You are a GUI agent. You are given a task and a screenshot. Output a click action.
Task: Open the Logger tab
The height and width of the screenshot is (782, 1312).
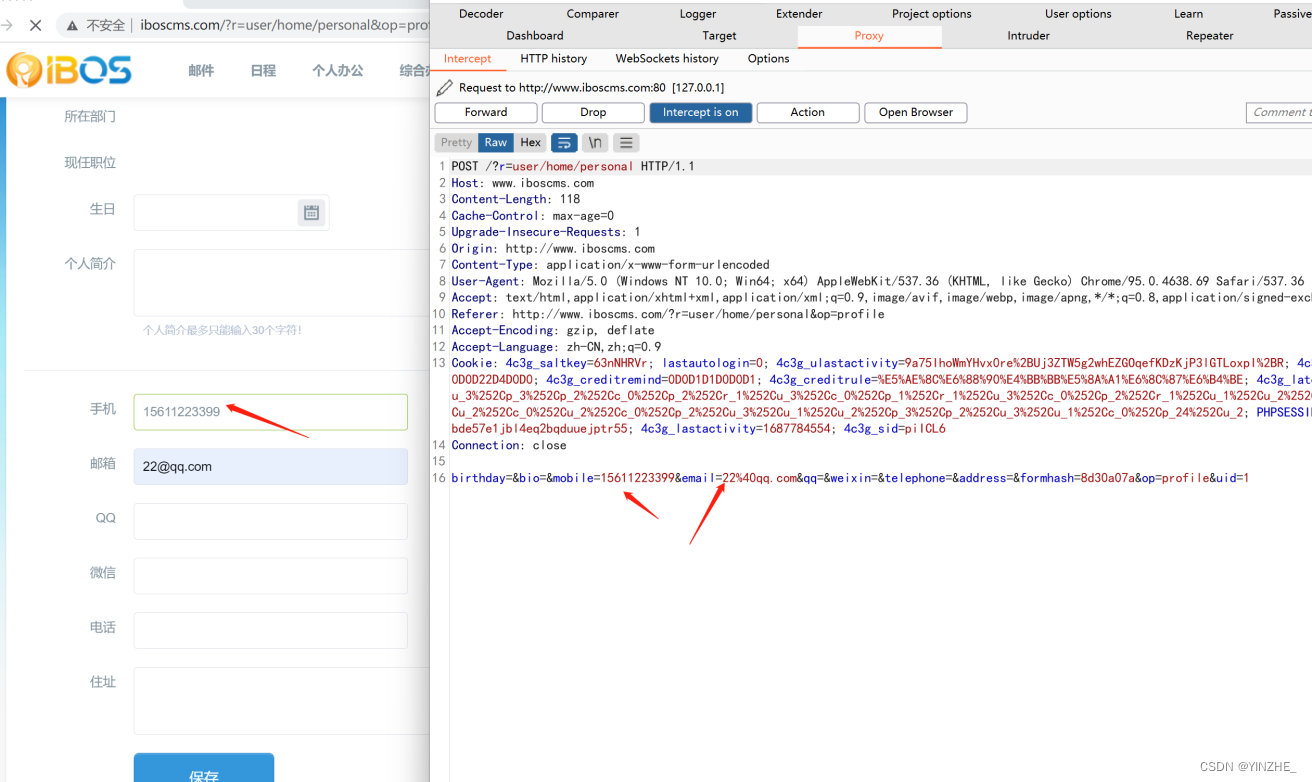[698, 14]
